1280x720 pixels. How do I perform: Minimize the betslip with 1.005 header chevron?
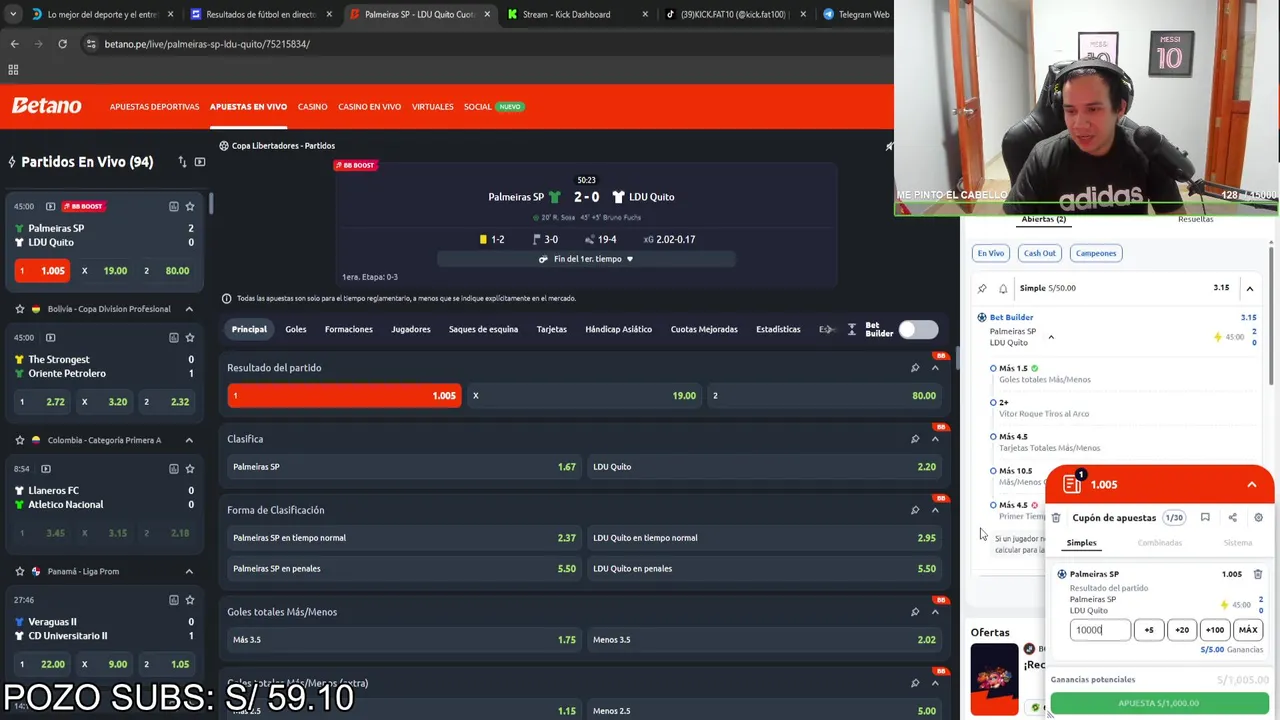tap(1251, 485)
